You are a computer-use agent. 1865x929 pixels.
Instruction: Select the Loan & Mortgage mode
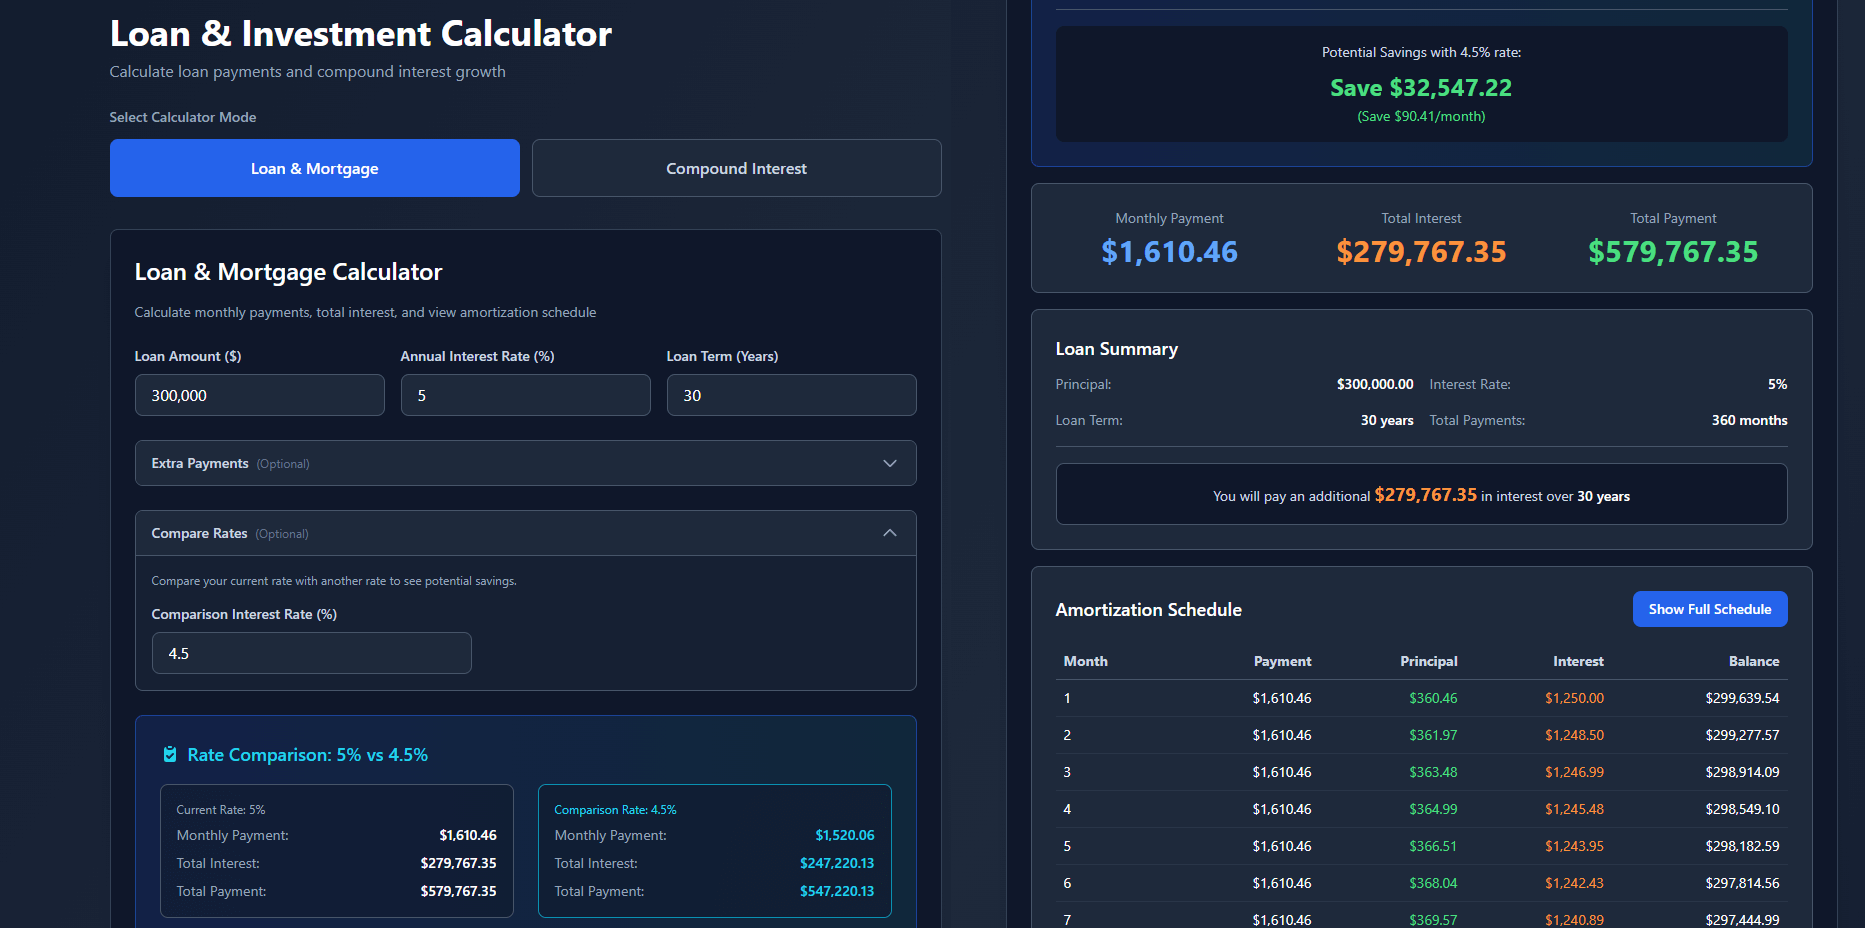tap(314, 168)
